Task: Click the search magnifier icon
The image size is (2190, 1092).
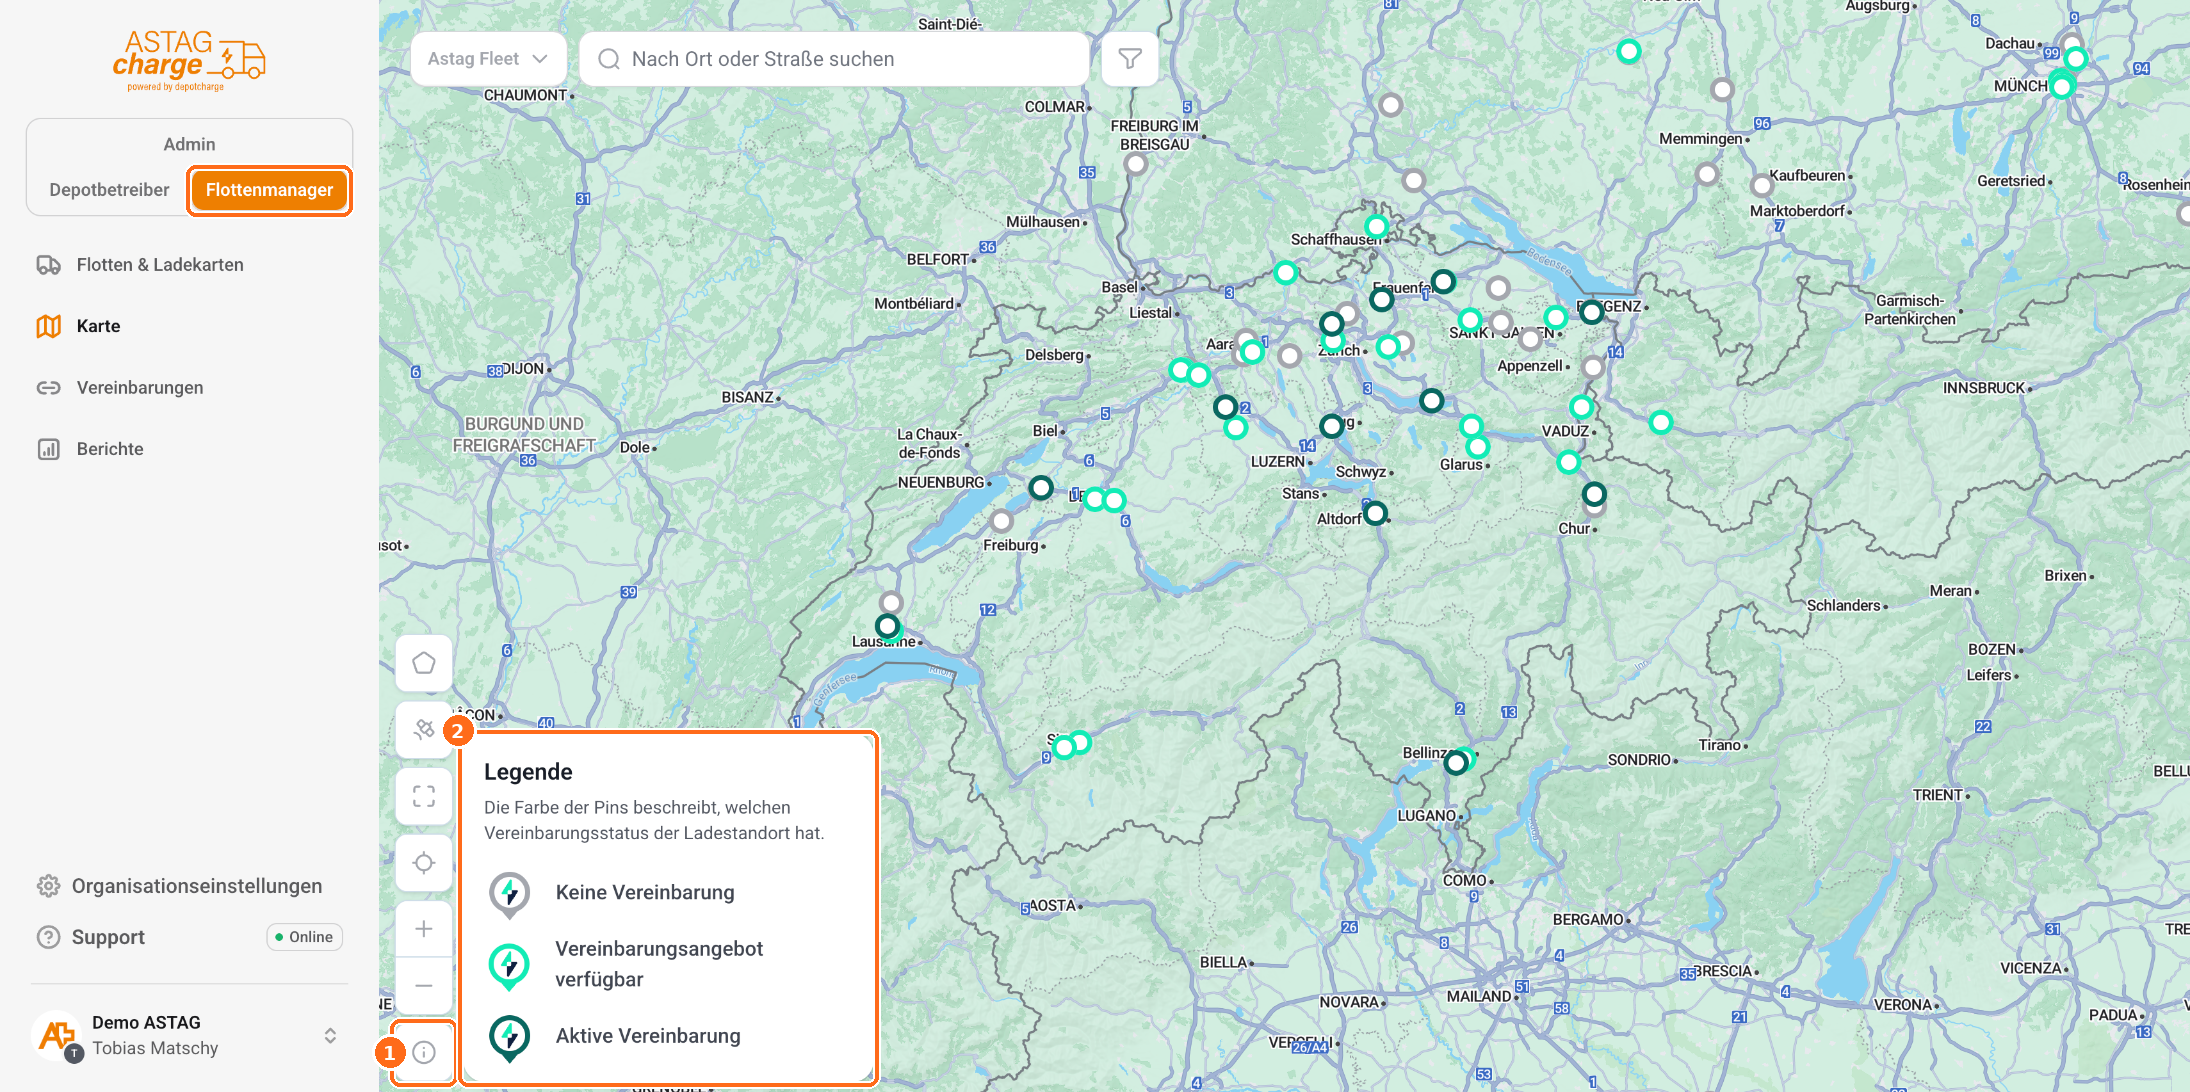Action: click(x=609, y=59)
